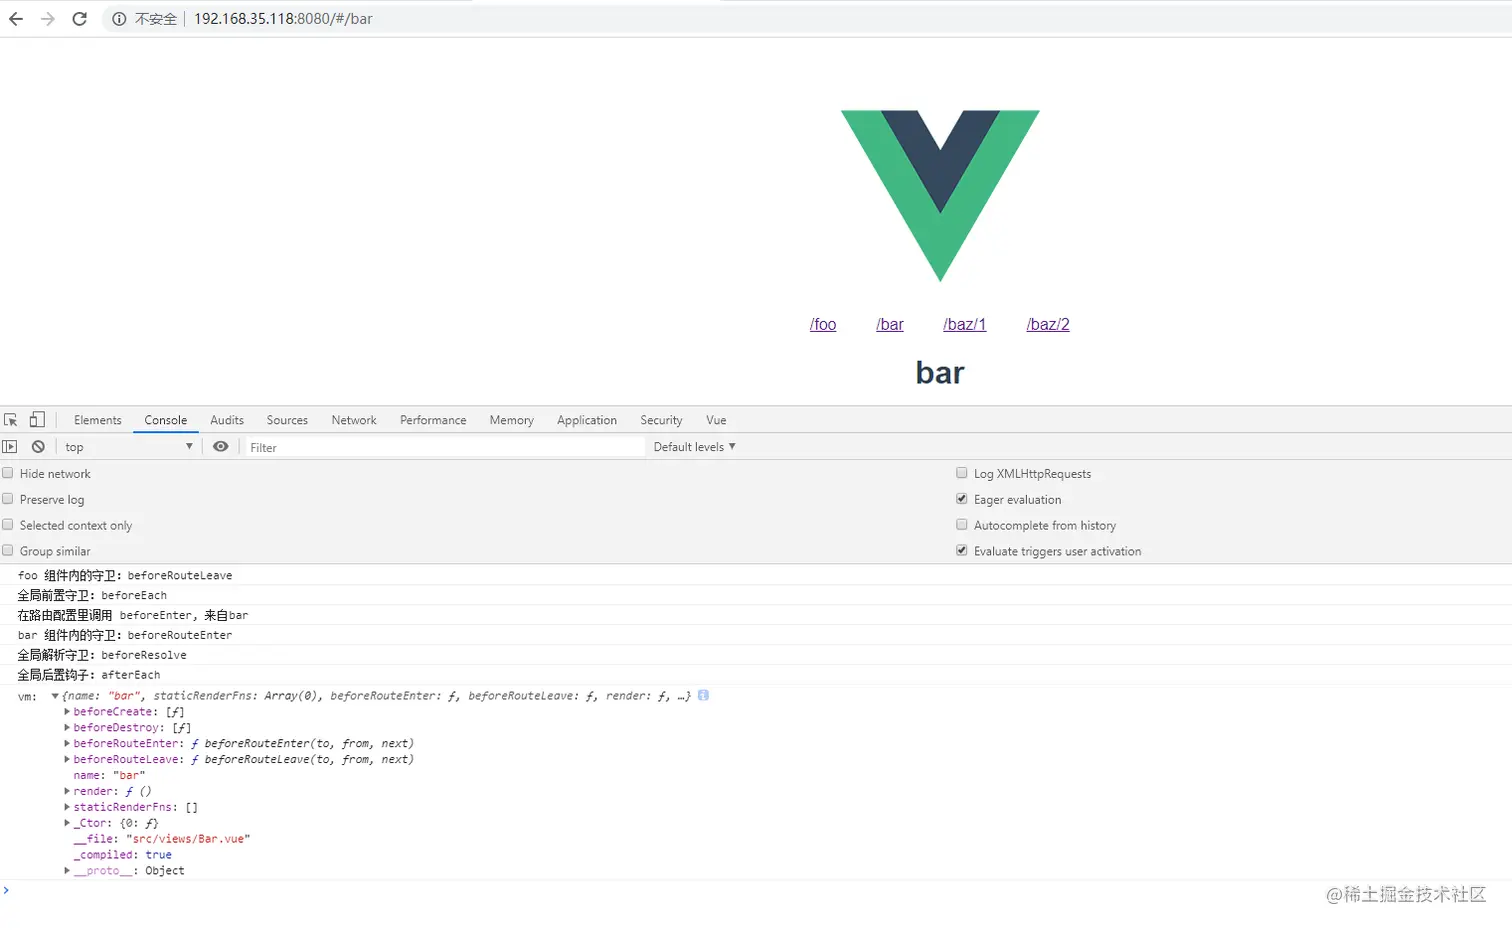Expand the _Ctor object
Screen dimensions: 1512x930
click(x=67, y=823)
